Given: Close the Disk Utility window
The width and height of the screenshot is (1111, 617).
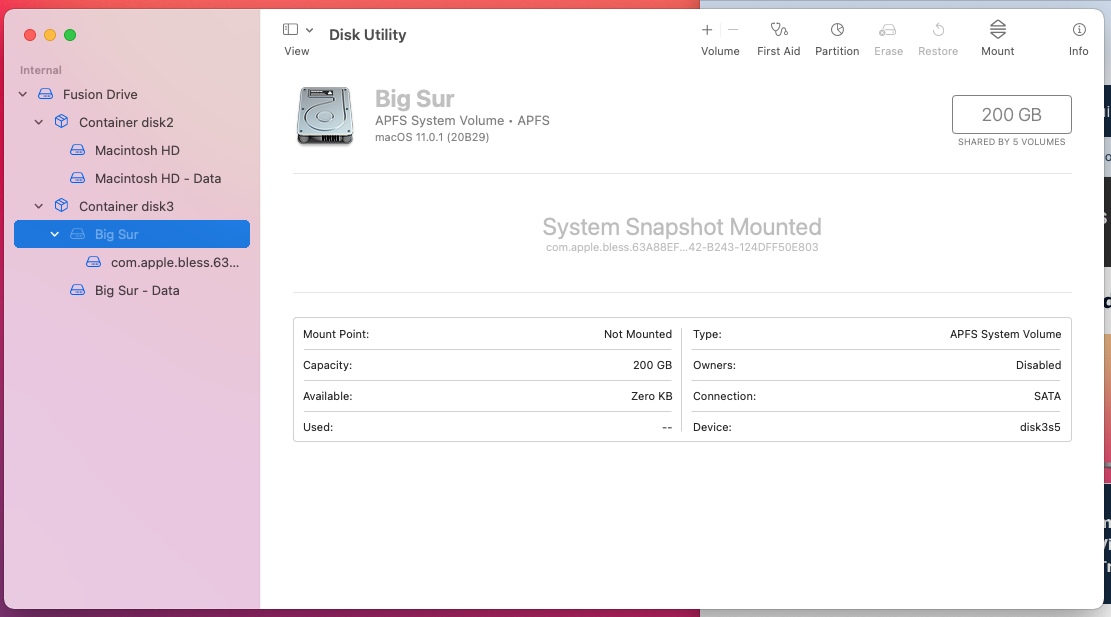Looking at the screenshot, I should [x=30, y=35].
